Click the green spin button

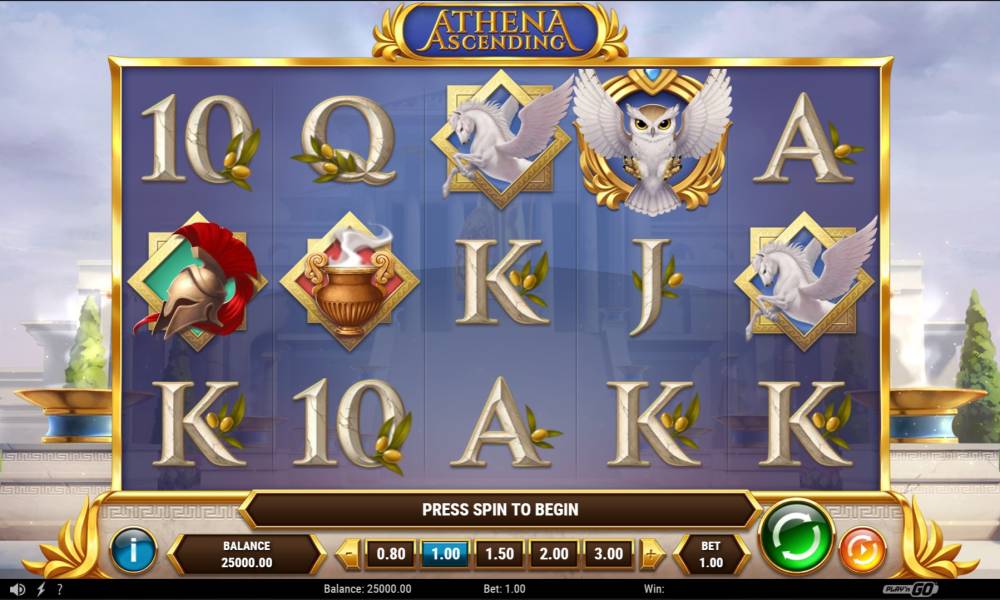tap(797, 537)
